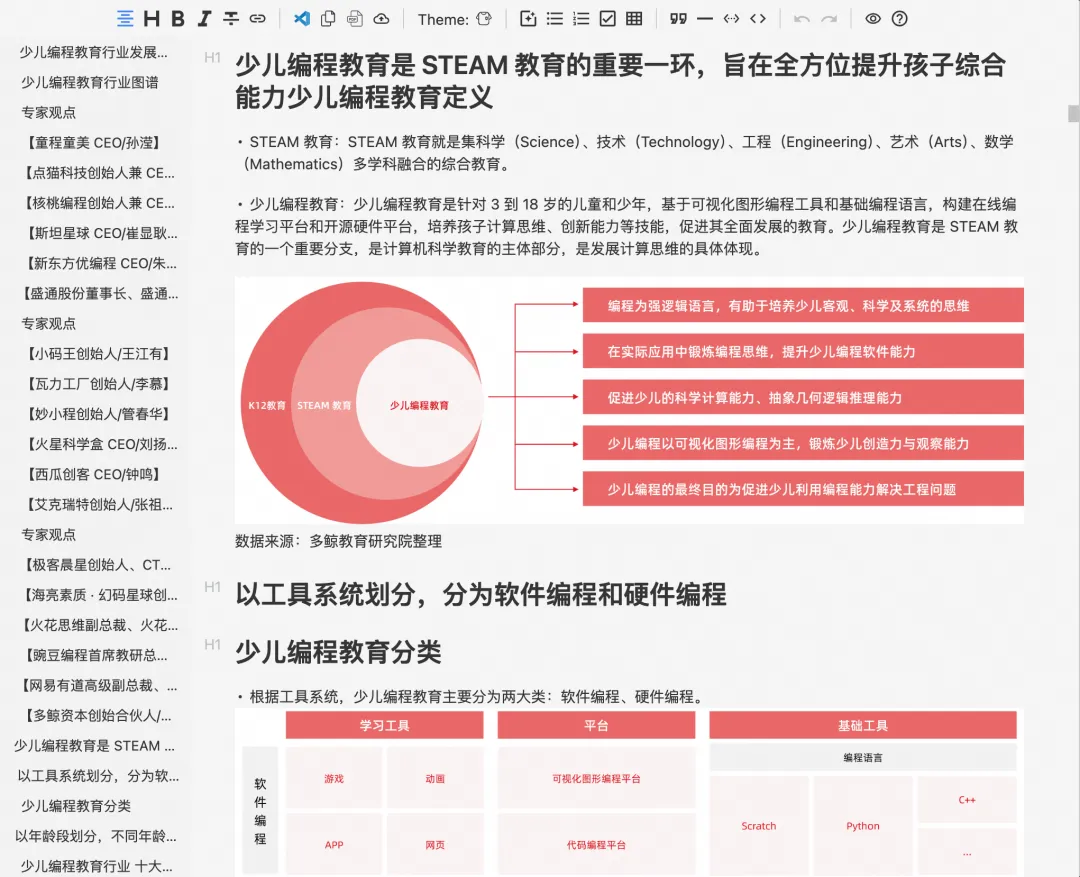1080x877 pixels.
Task: Click the Undo arrow button
Action: [800, 19]
